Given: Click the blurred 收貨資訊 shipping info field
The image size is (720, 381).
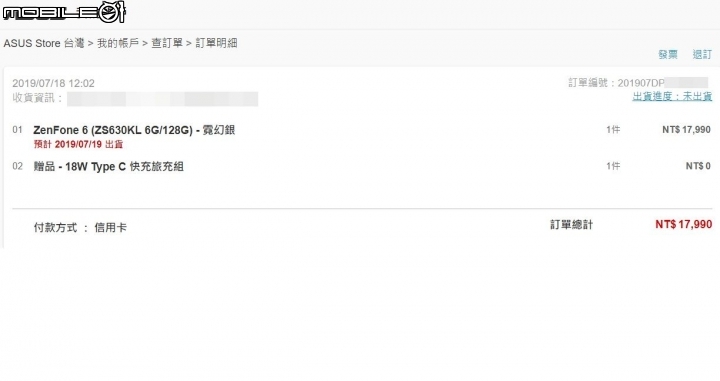Looking at the screenshot, I should [163, 99].
